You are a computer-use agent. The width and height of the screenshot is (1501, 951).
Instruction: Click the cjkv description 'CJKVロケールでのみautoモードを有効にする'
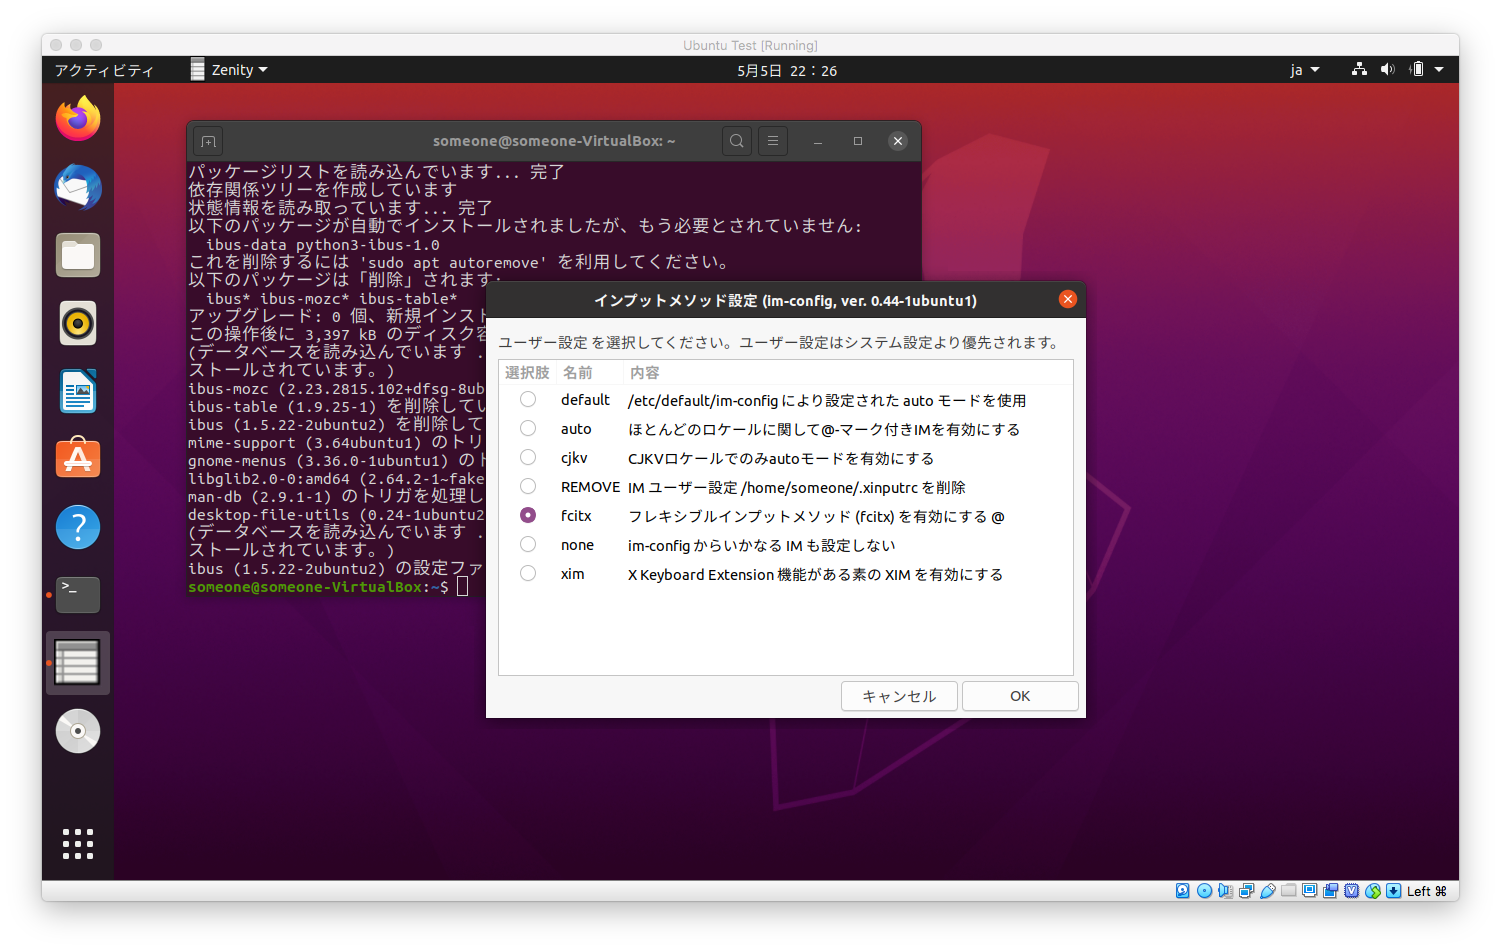(x=781, y=458)
